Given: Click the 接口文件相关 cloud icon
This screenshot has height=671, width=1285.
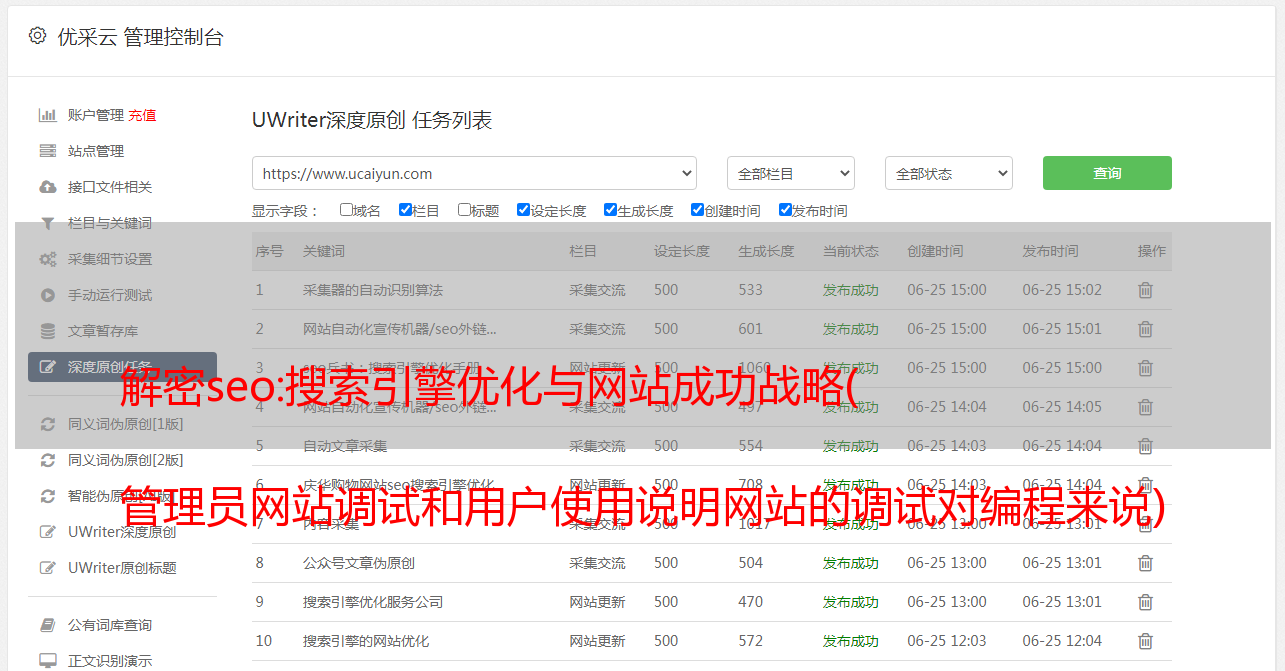Looking at the screenshot, I should 47,187.
